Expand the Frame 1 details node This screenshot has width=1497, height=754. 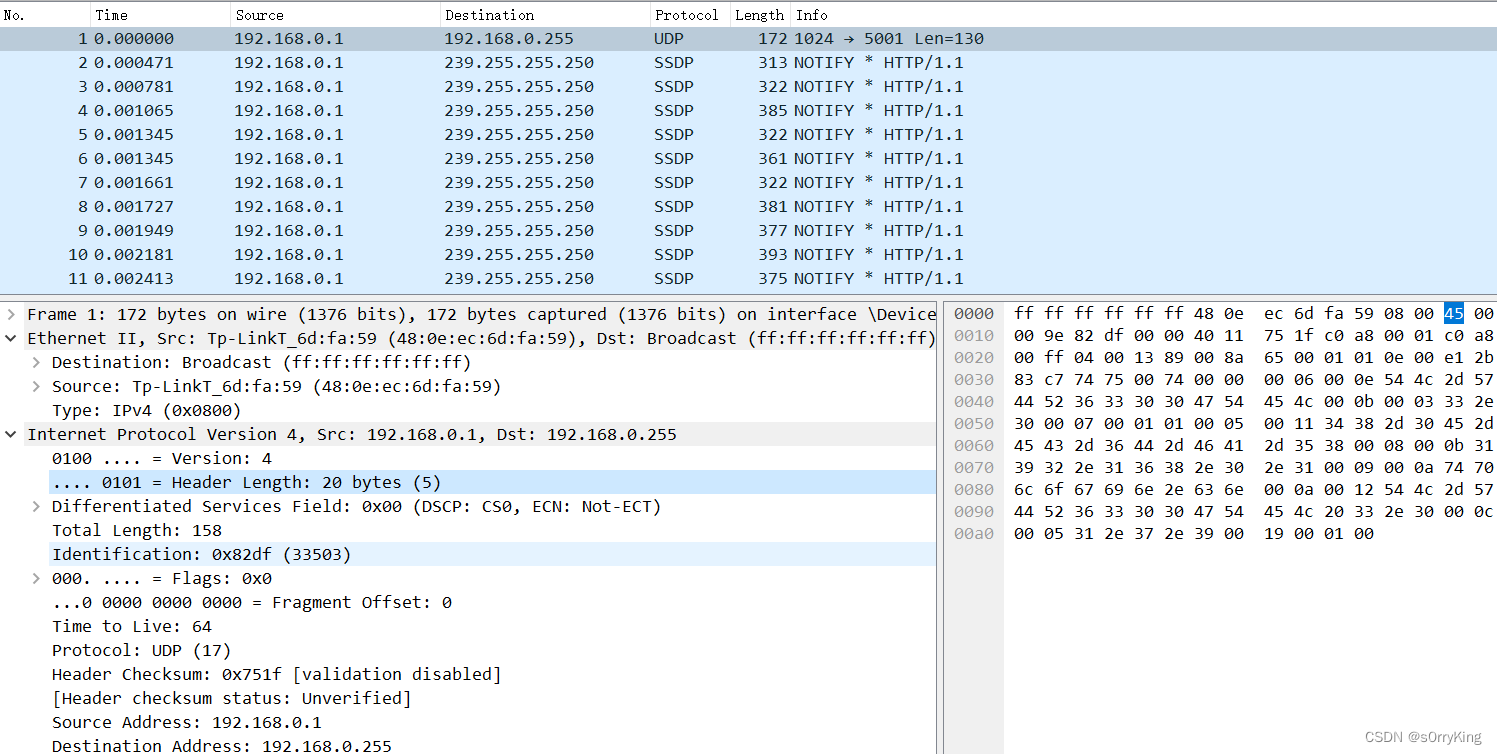tap(11, 314)
